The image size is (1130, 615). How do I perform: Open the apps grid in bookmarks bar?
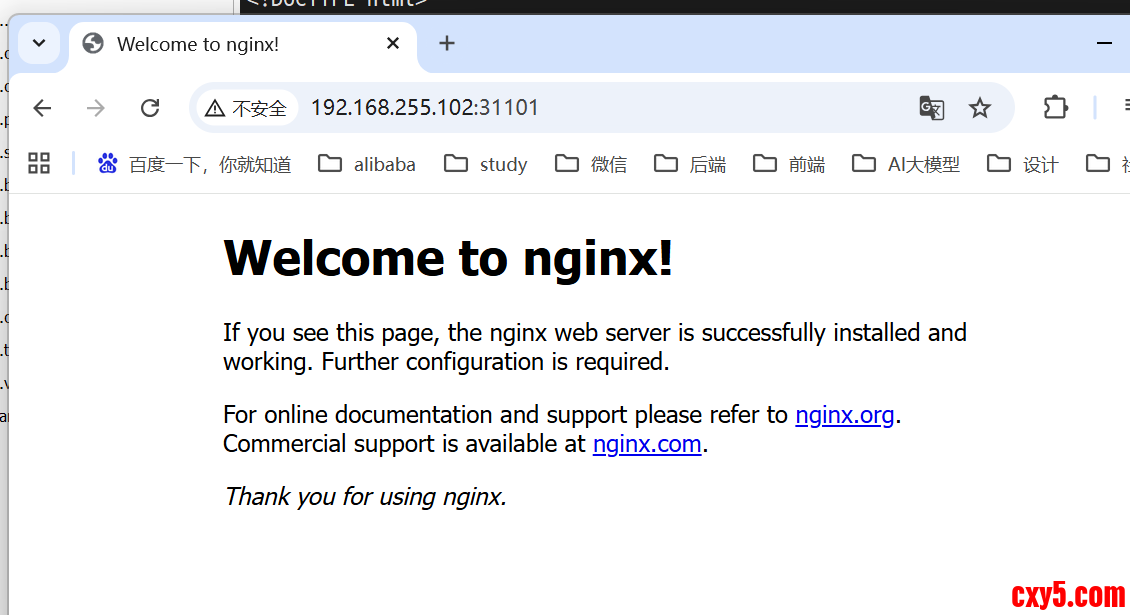(39, 164)
